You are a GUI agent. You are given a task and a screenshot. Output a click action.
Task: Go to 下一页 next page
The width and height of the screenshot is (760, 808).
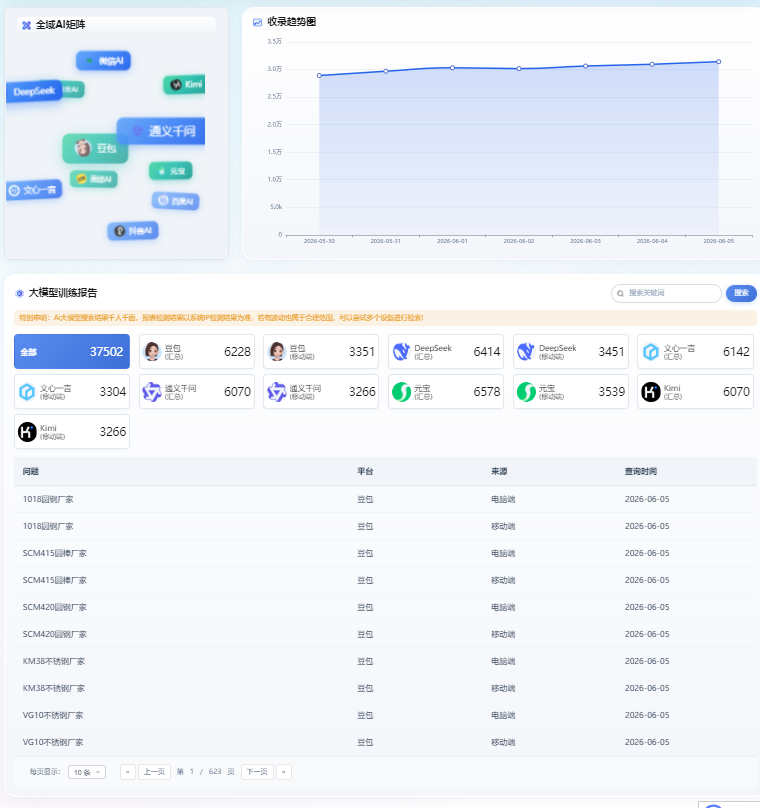click(x=257, y=772)
